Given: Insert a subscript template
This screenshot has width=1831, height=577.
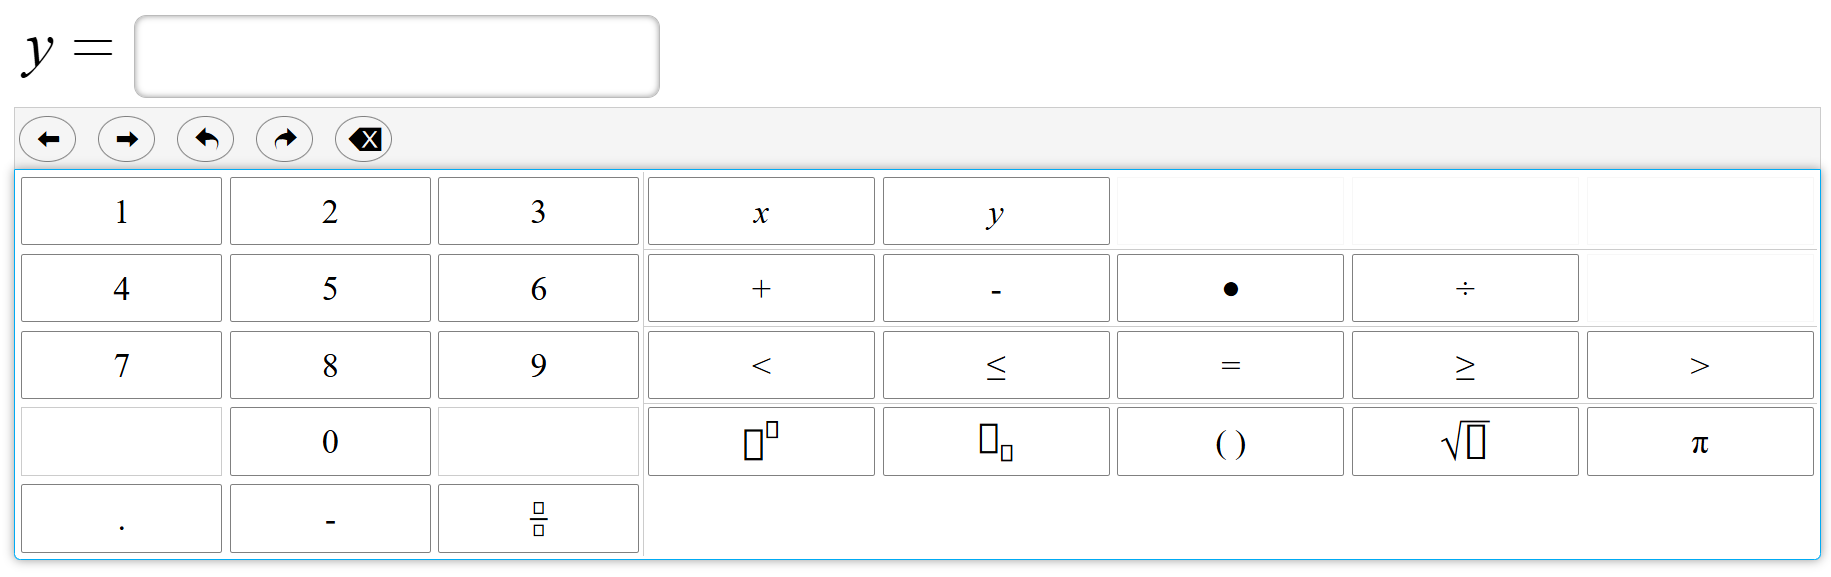Looking at the screenshot, I should coord(996,441).
